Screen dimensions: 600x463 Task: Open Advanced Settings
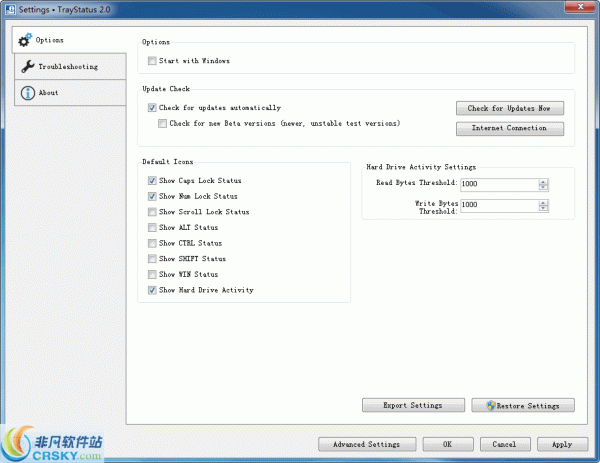pyautogui.click(x=367, y=445)
